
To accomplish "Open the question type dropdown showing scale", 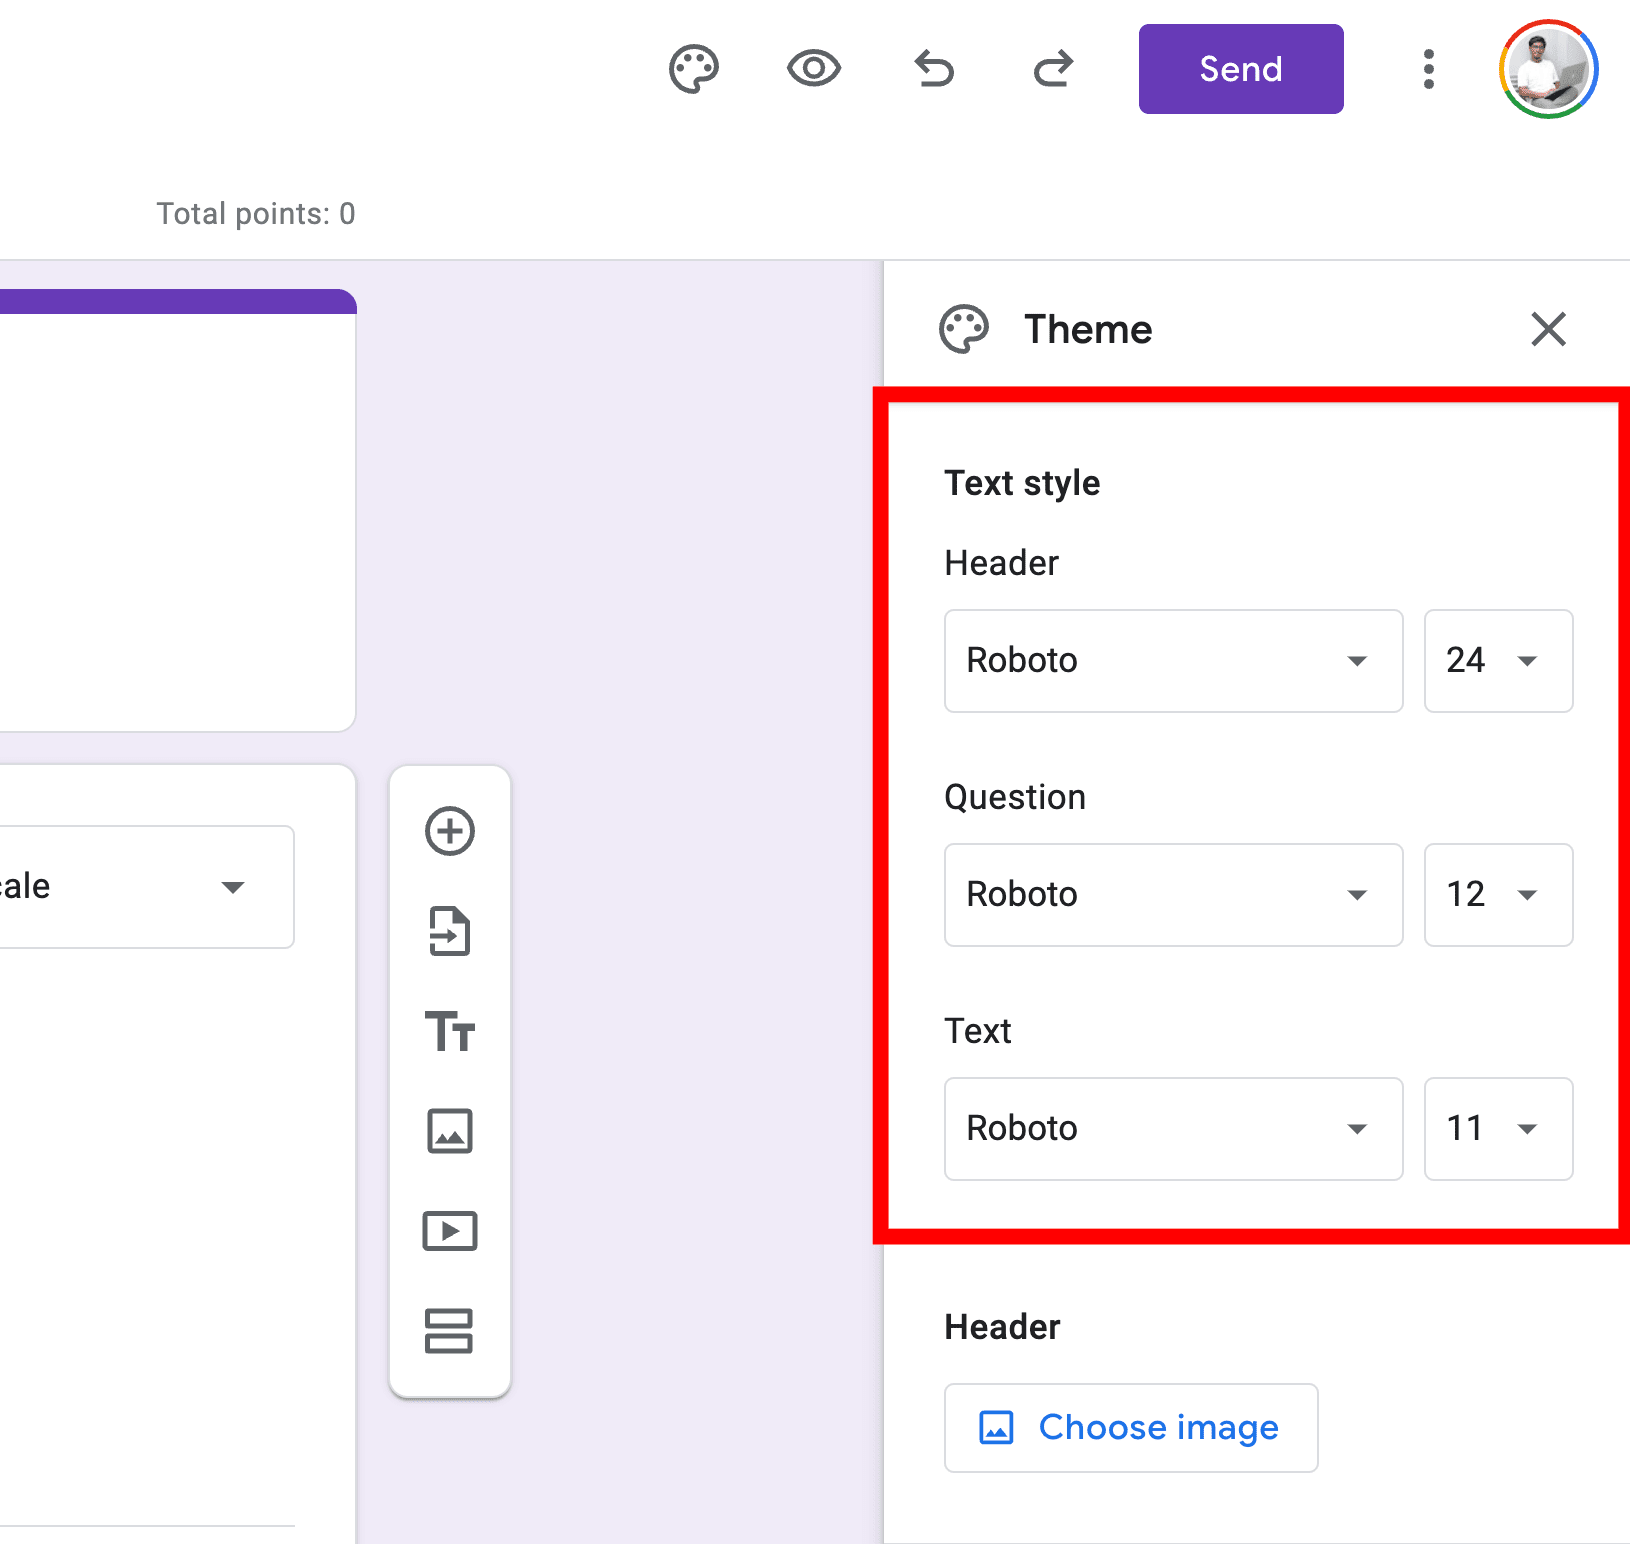I will [146, 887].
